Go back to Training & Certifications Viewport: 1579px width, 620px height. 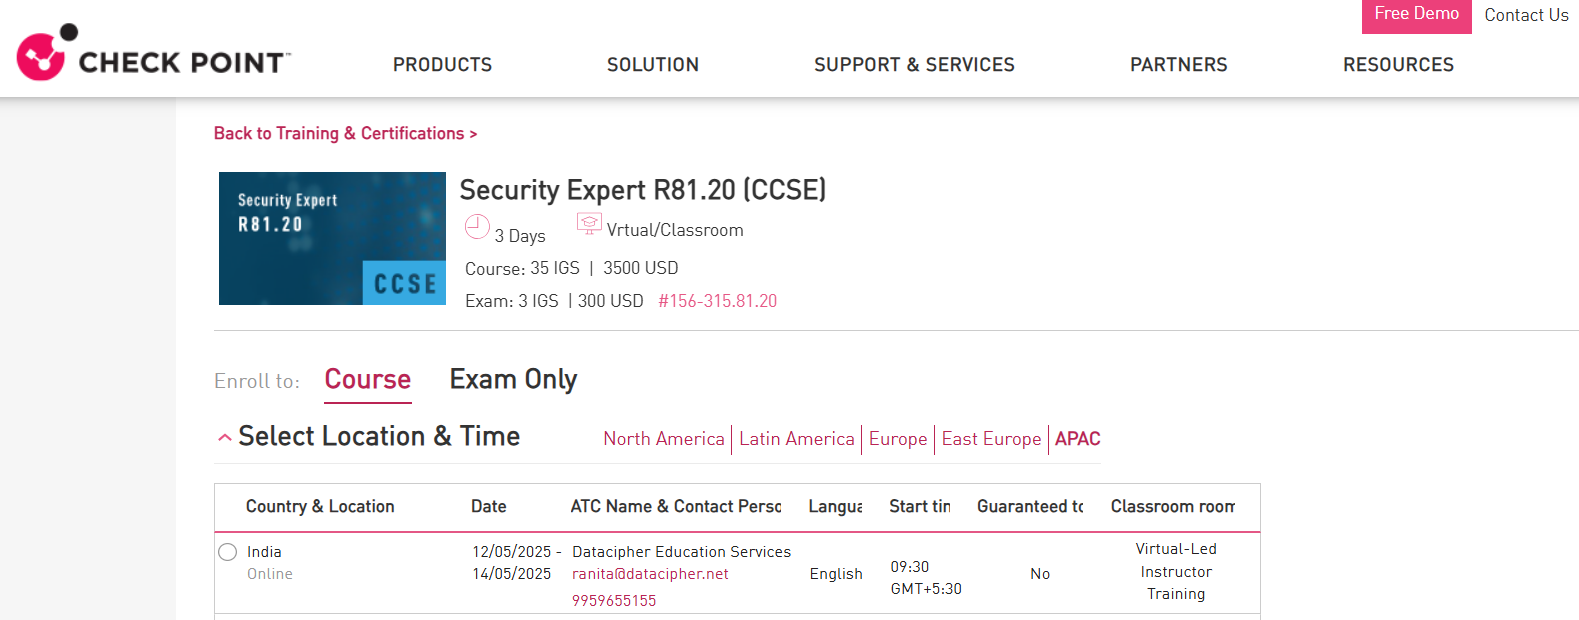[x=345, y=134]
